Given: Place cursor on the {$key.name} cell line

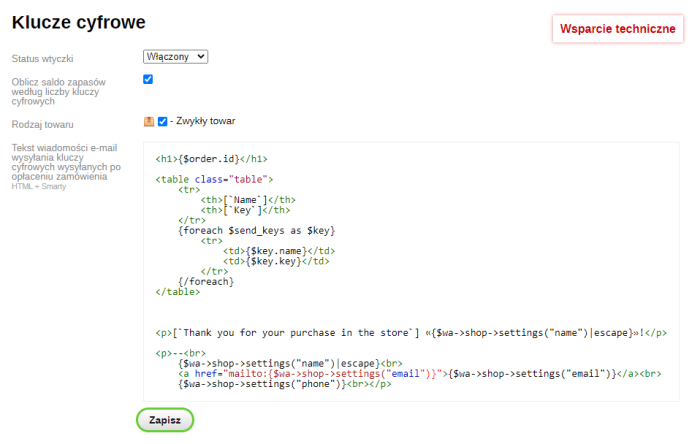Looking at the screenshot, I should 279,250.
